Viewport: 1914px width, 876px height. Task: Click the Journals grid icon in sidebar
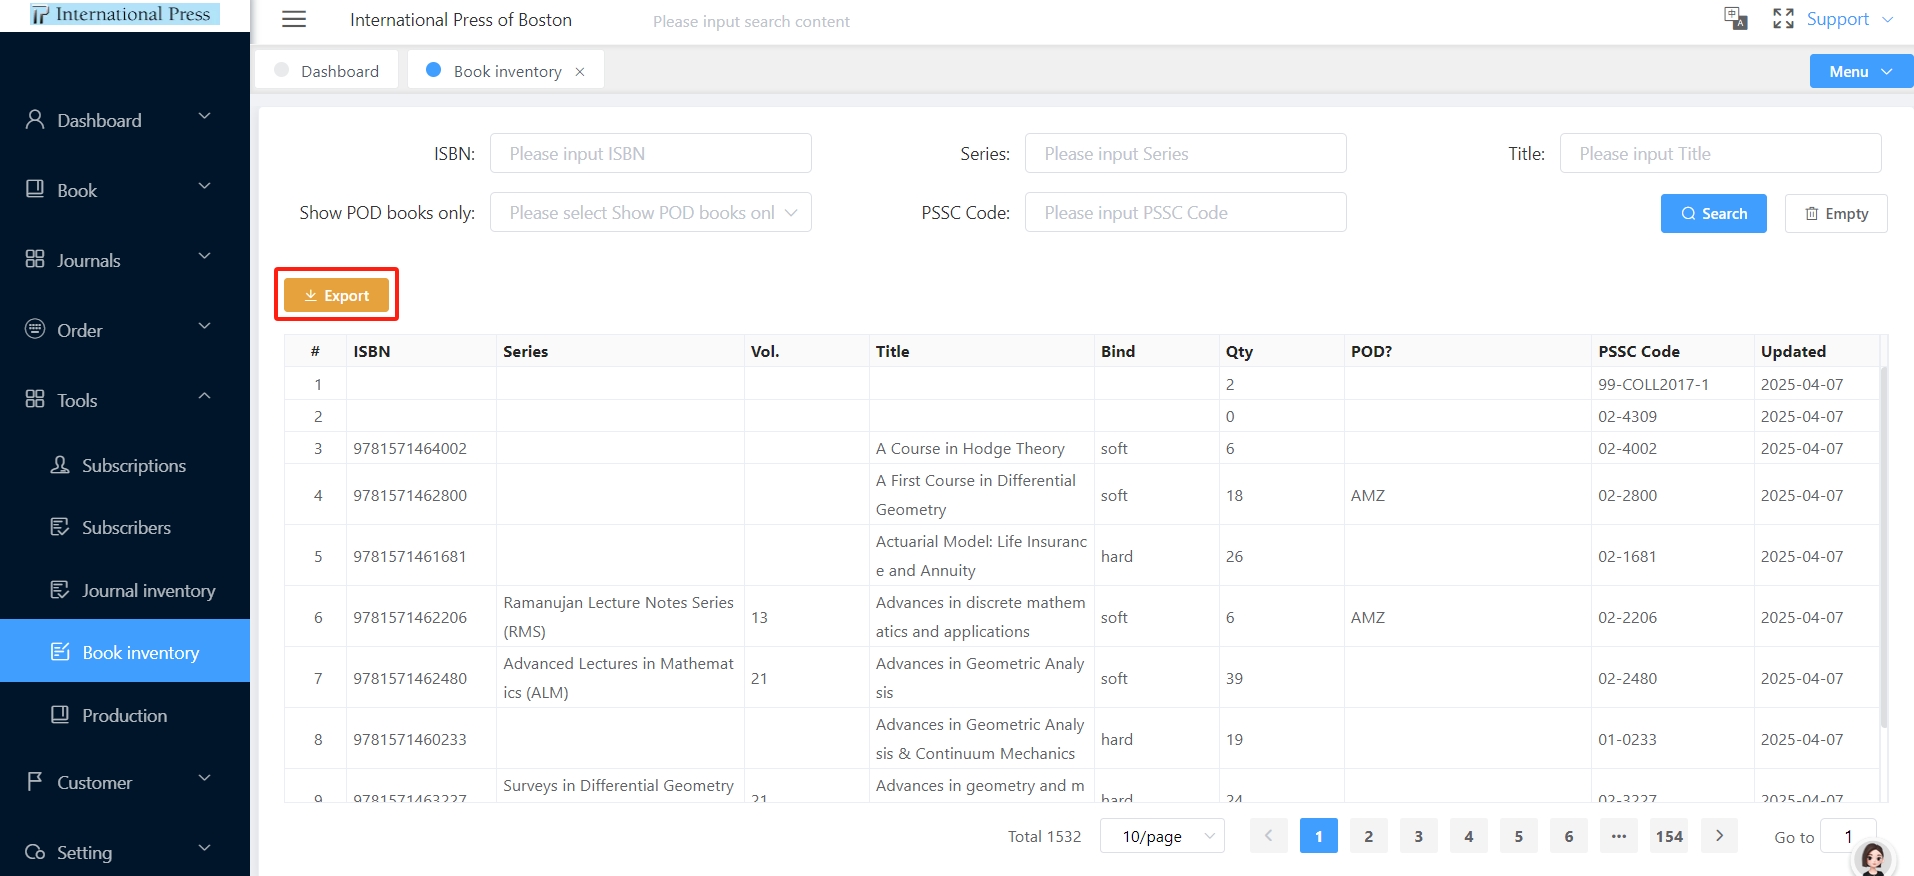(x=35, y=259)
